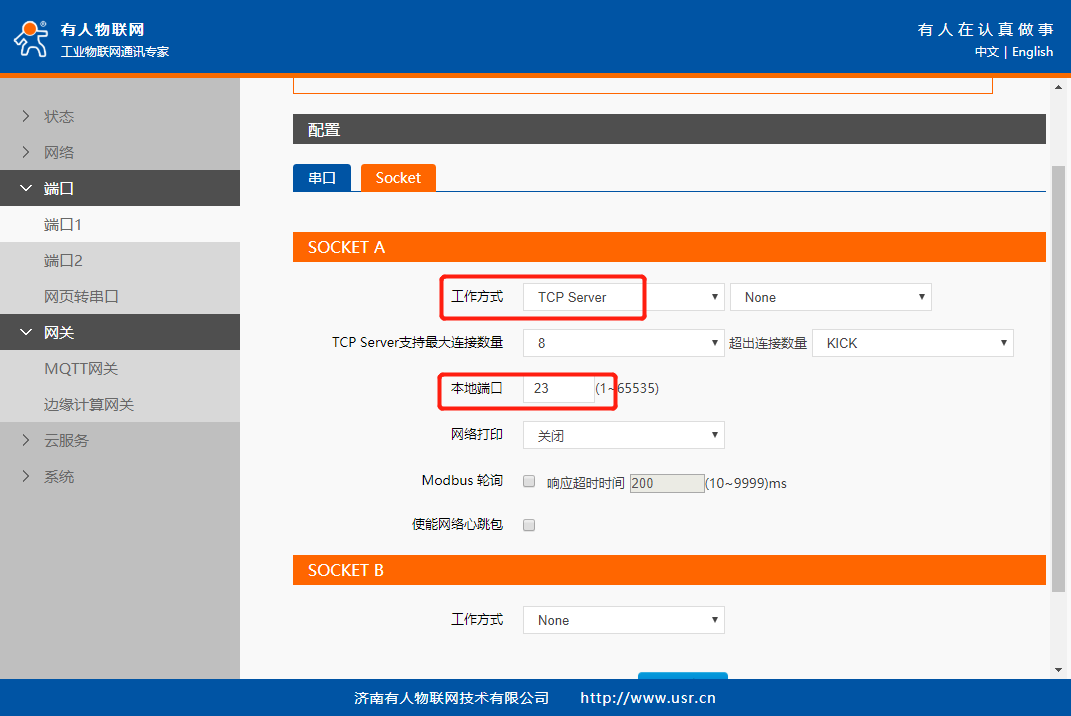Viewport: 1071px width, 716px height.
Task: Enable the Modbus 轮询 checkbox
Action: pyautogui.click(x=529, y=482)
